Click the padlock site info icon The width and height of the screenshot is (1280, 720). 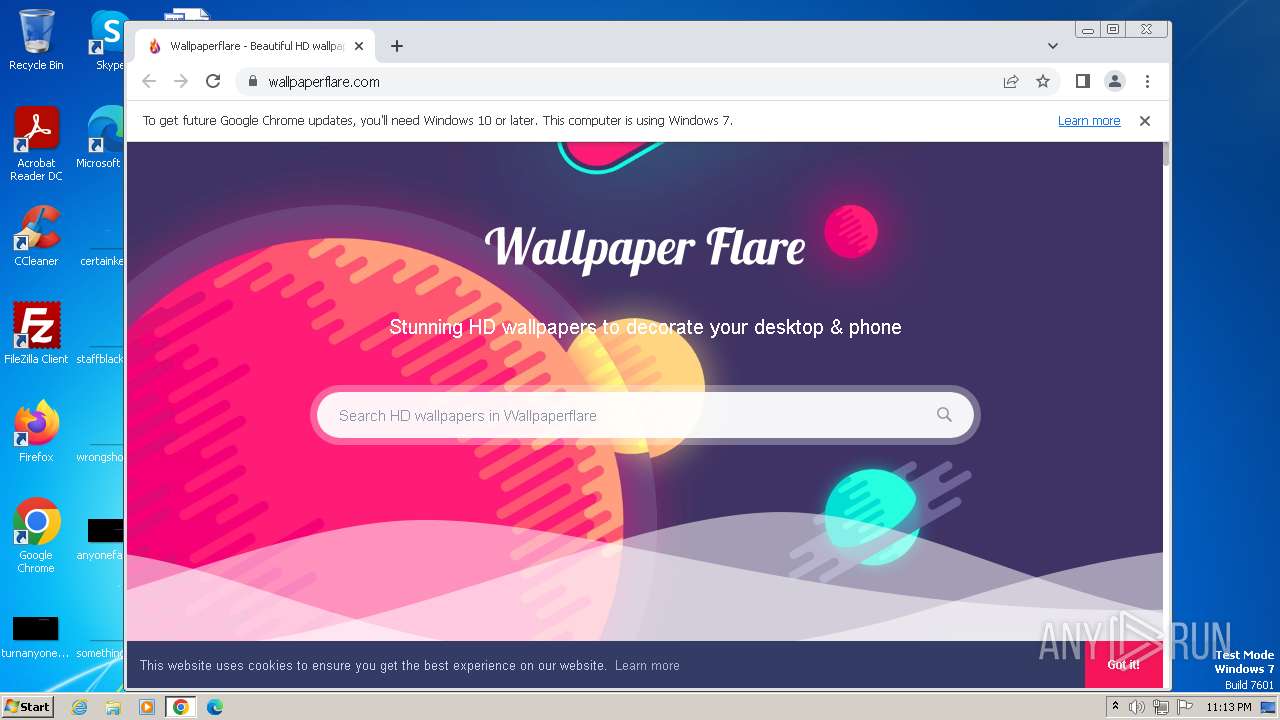tap(252, 82)
